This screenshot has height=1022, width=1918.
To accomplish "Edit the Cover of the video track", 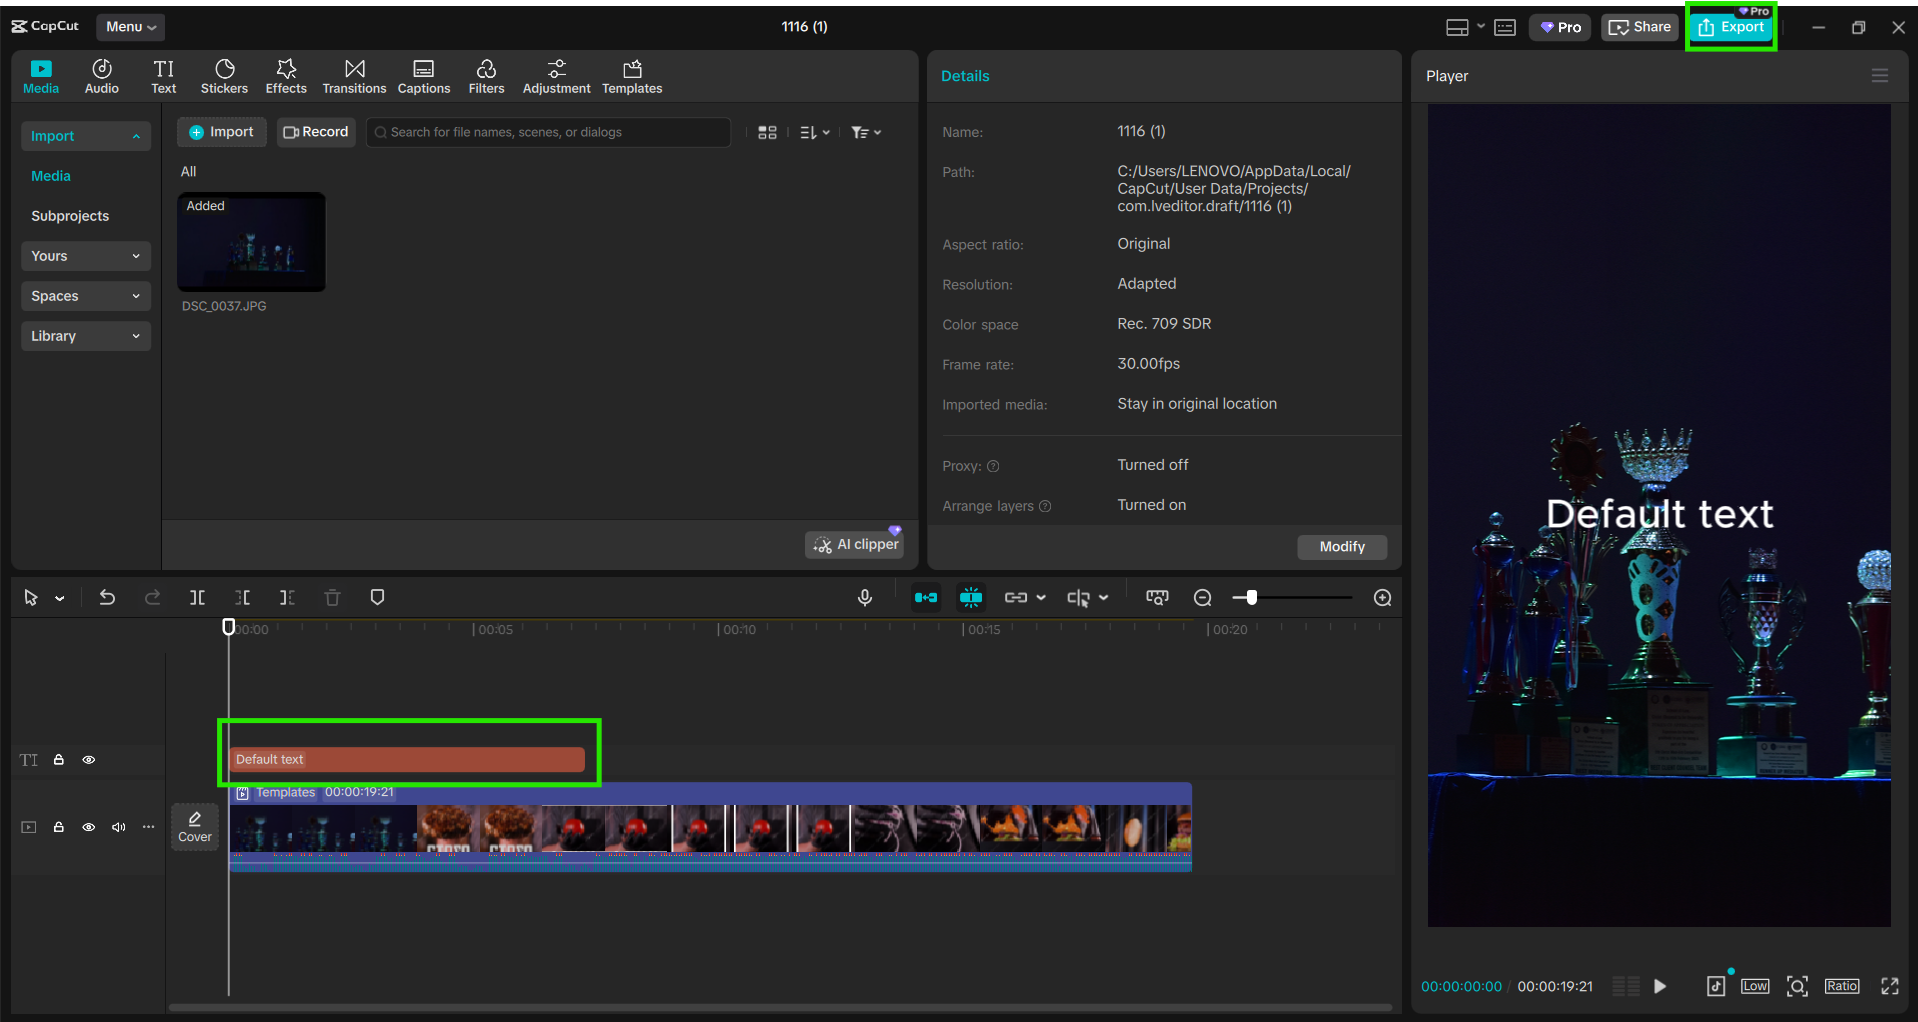I will coord(195,827).
